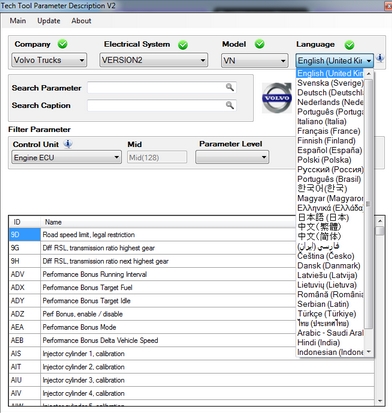Open the Main menu
The width and height of the screenshot is (392, 413).
click(x=18, y=21)
